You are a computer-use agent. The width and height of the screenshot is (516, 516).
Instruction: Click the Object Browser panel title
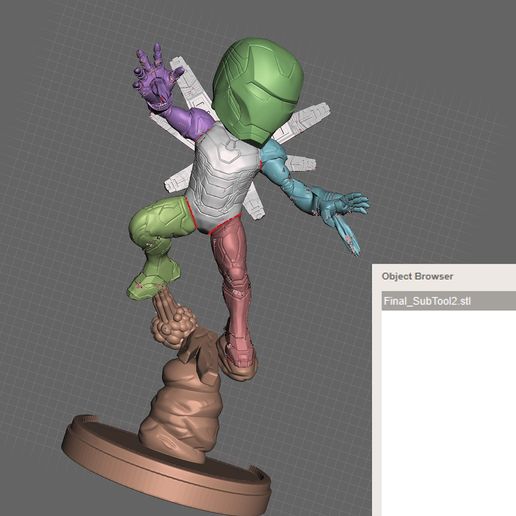click(417, 276)
